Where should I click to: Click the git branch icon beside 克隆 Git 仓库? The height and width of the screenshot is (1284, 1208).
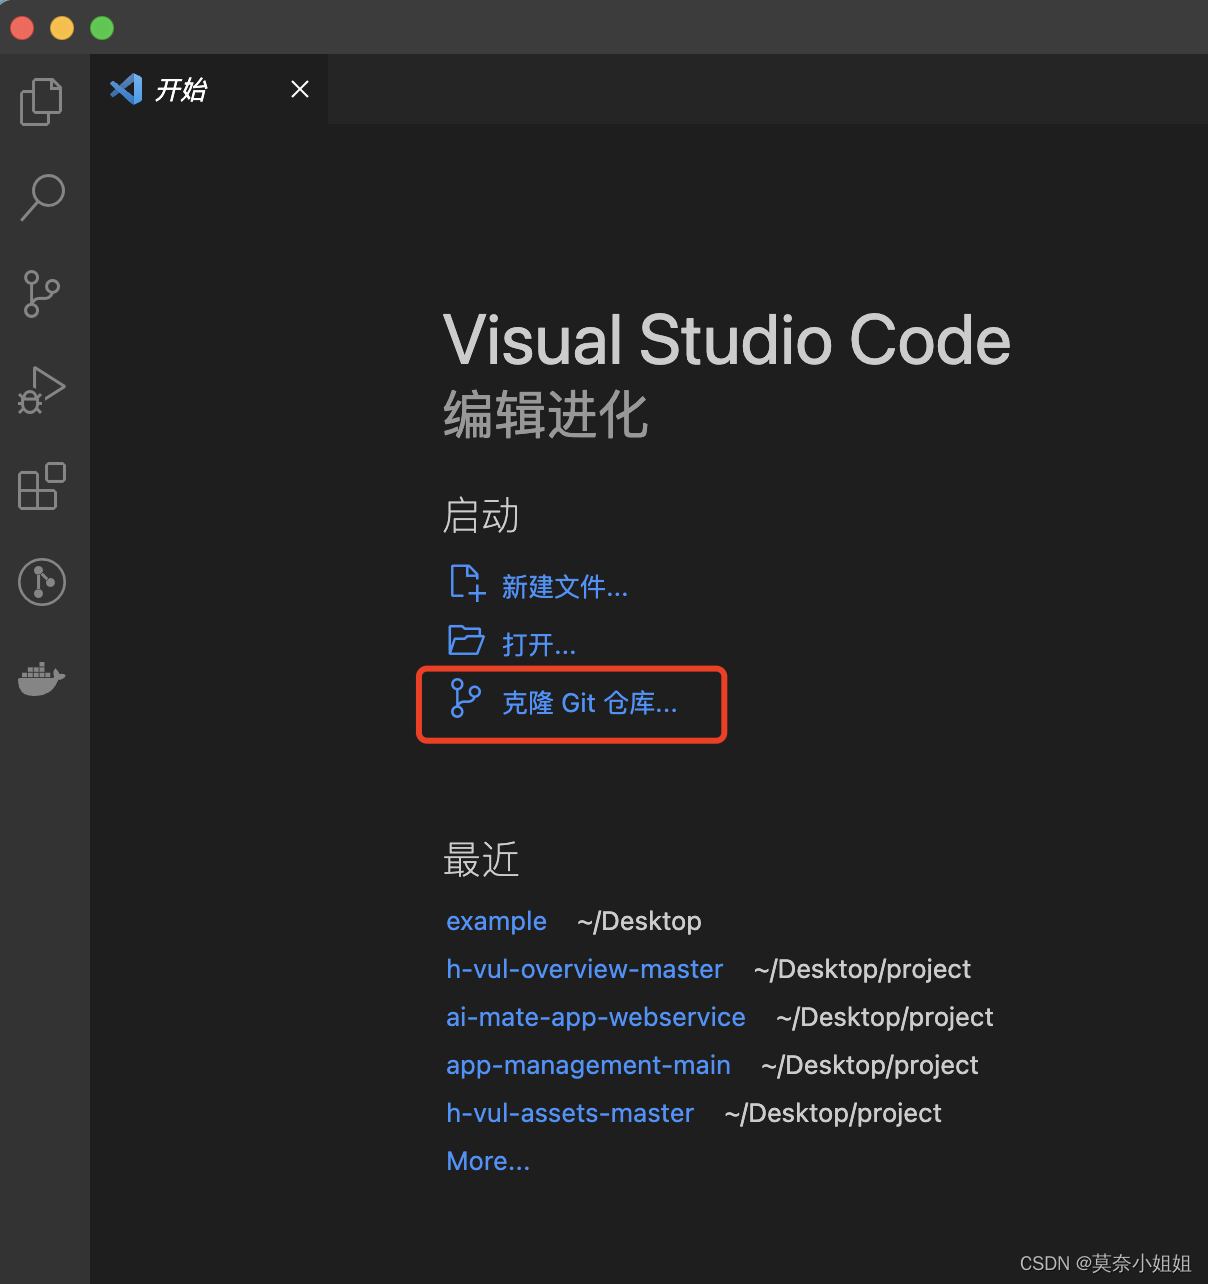click(465, 698)
